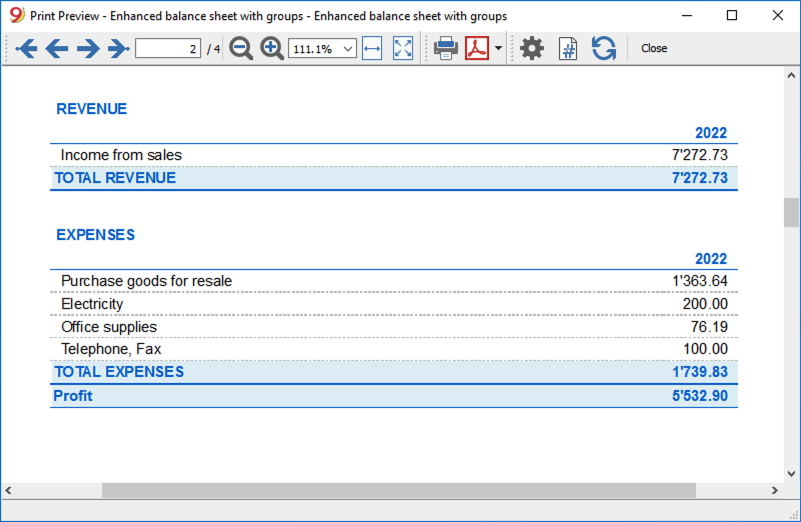Click the REVENUE section heading
801x522 pixels.
point(91,109)
